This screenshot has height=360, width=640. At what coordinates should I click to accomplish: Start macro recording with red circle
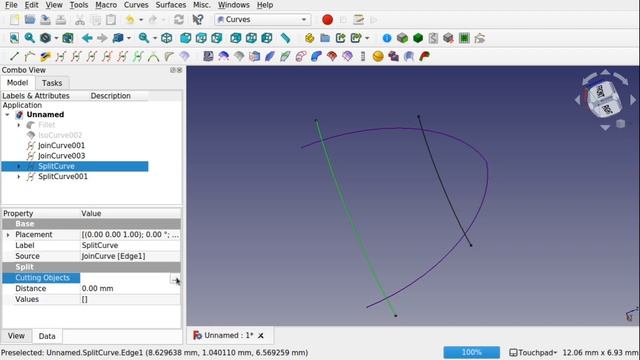click(327, 20)
